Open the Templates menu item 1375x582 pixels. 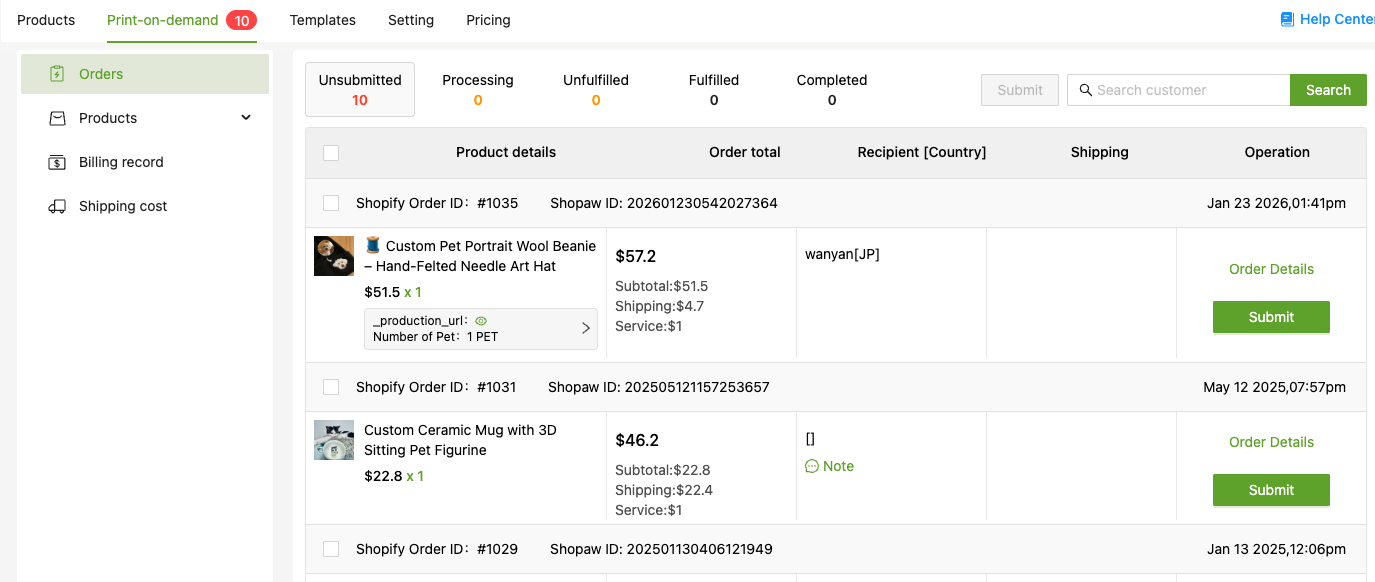point(322,20)
